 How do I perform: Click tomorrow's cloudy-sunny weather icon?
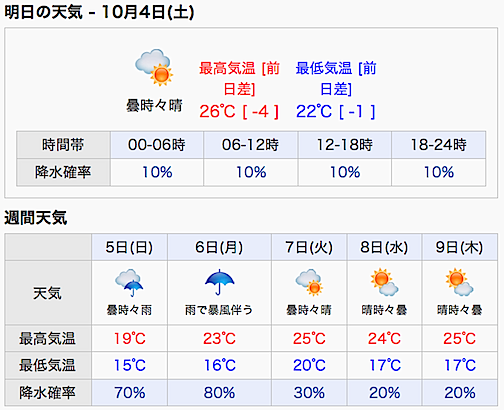[x=154, y=68]
